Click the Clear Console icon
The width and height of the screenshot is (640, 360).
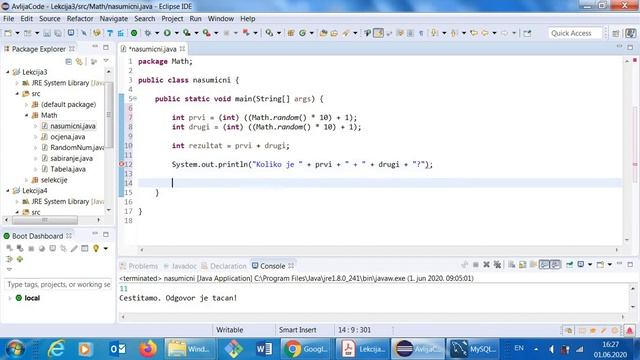tap(511, 265)
